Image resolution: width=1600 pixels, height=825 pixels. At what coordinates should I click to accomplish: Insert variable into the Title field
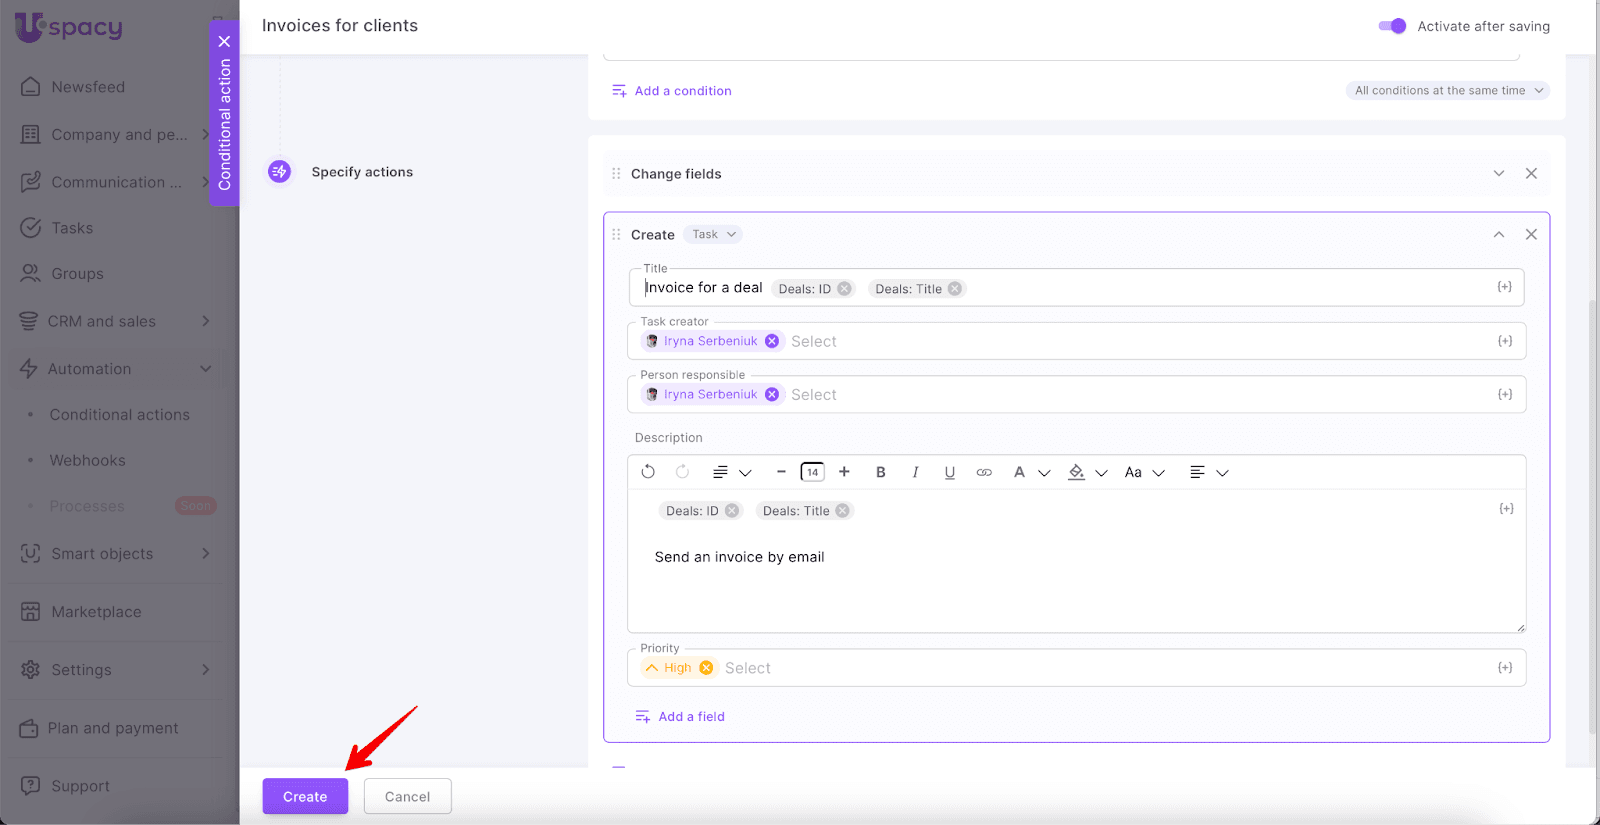(1504, 287)
